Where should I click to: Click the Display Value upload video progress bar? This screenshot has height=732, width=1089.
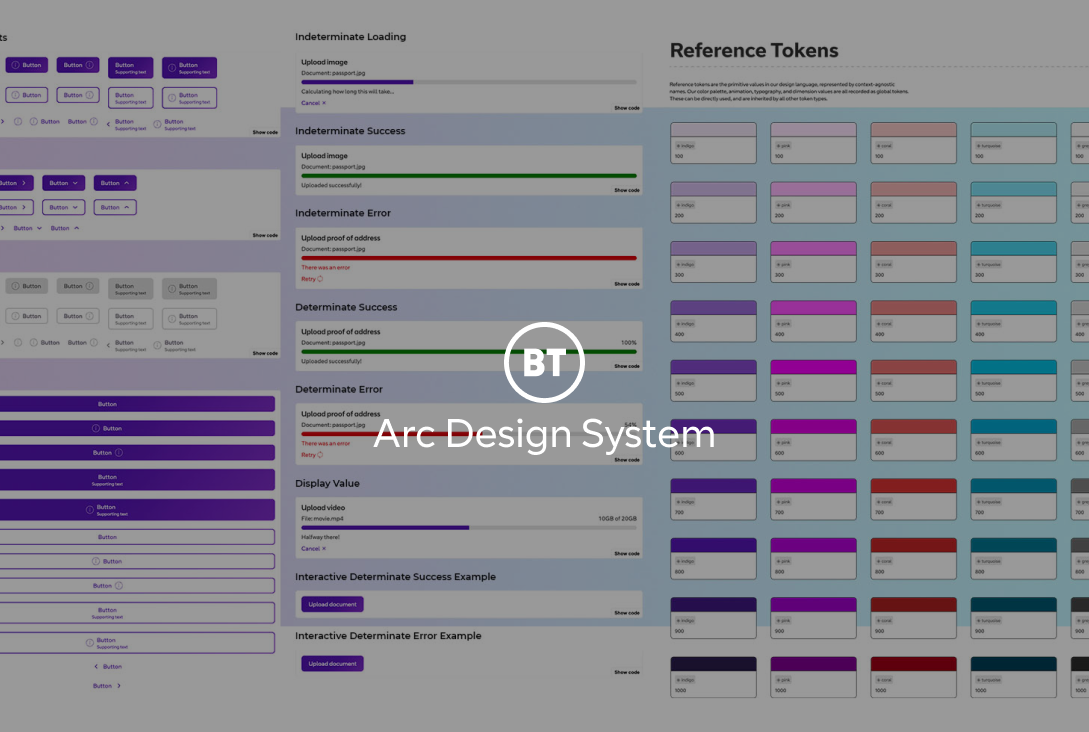click(x=469, y=527)
